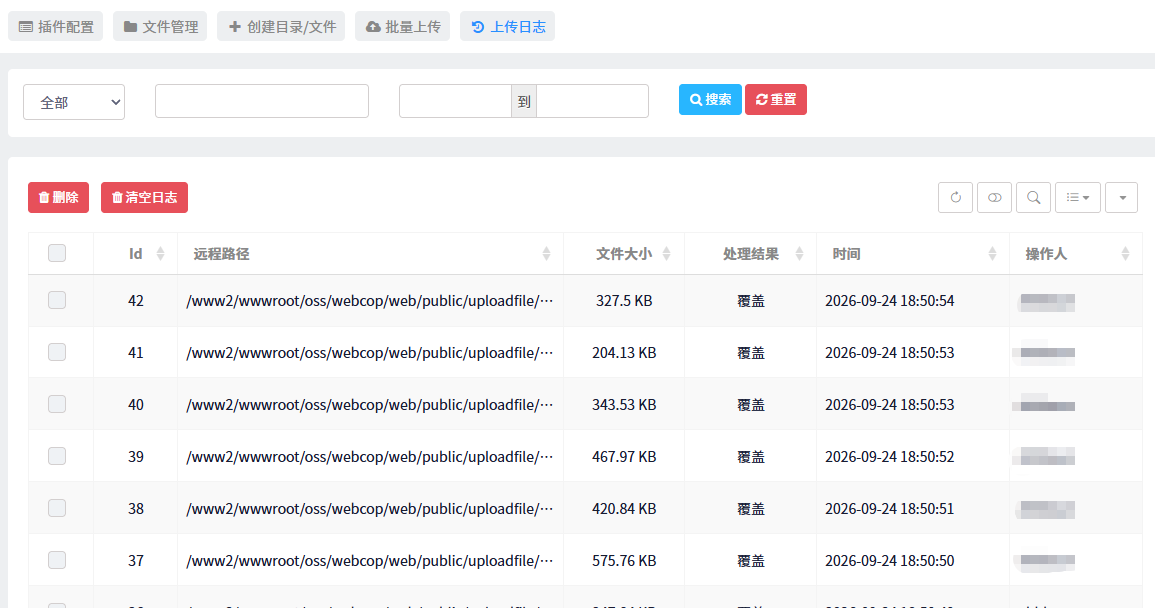
Task: Click timestamp 2026-09-24 18:50:52
Action: click(x=889, y=457)
